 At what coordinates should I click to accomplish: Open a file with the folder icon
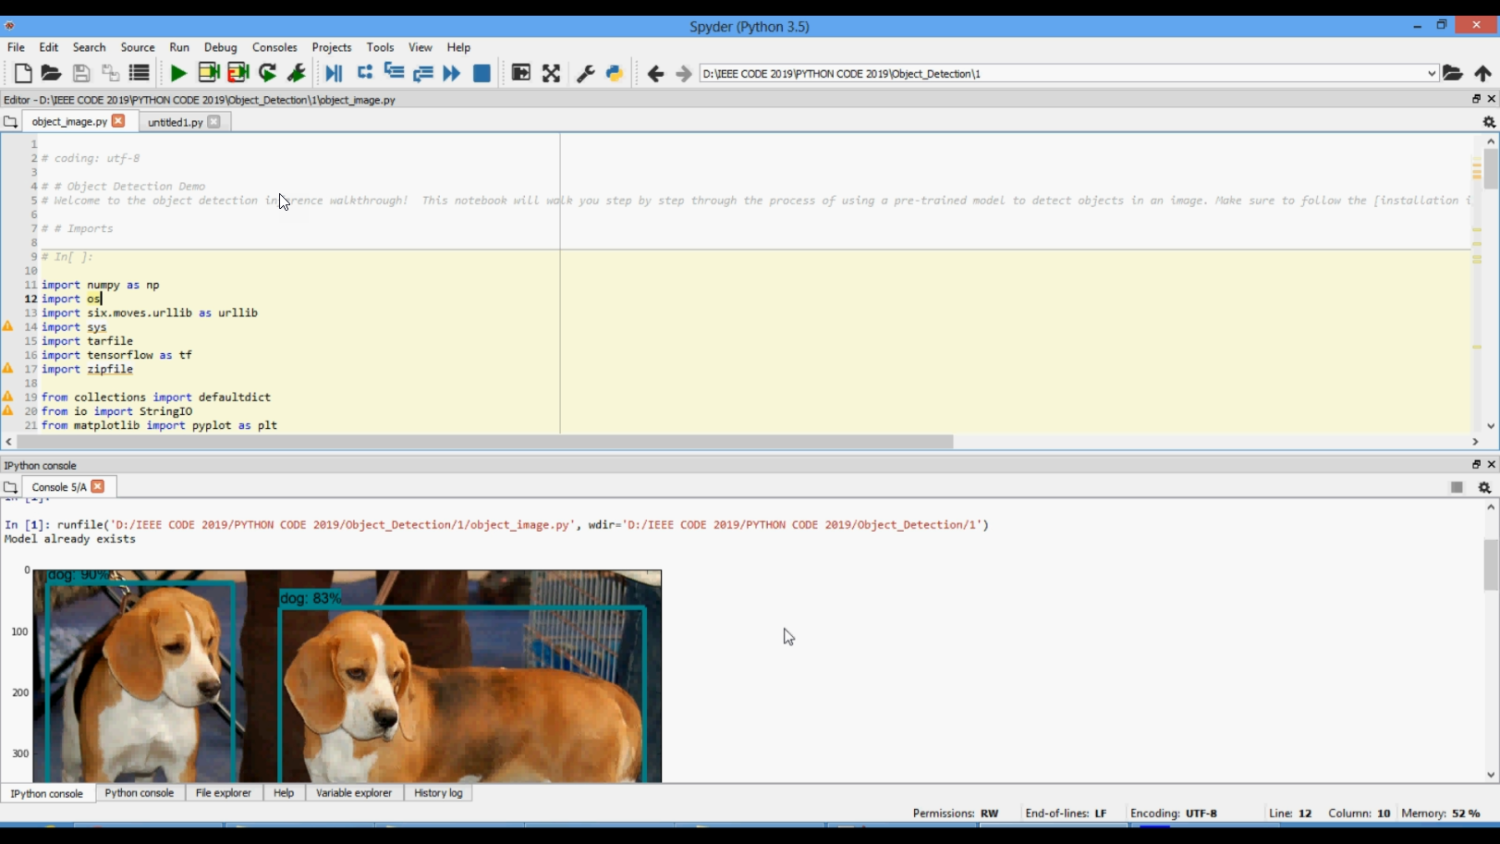click(51, 73)
